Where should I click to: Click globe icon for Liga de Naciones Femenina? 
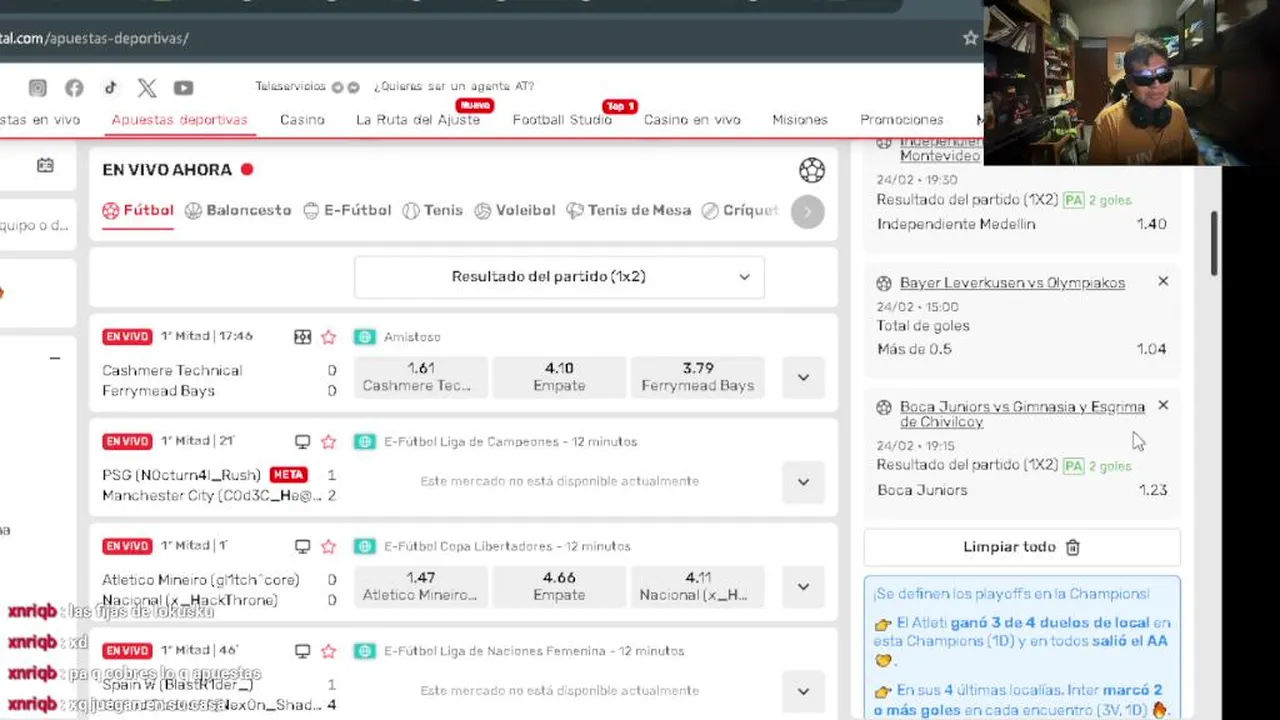[x=365, y=651]
